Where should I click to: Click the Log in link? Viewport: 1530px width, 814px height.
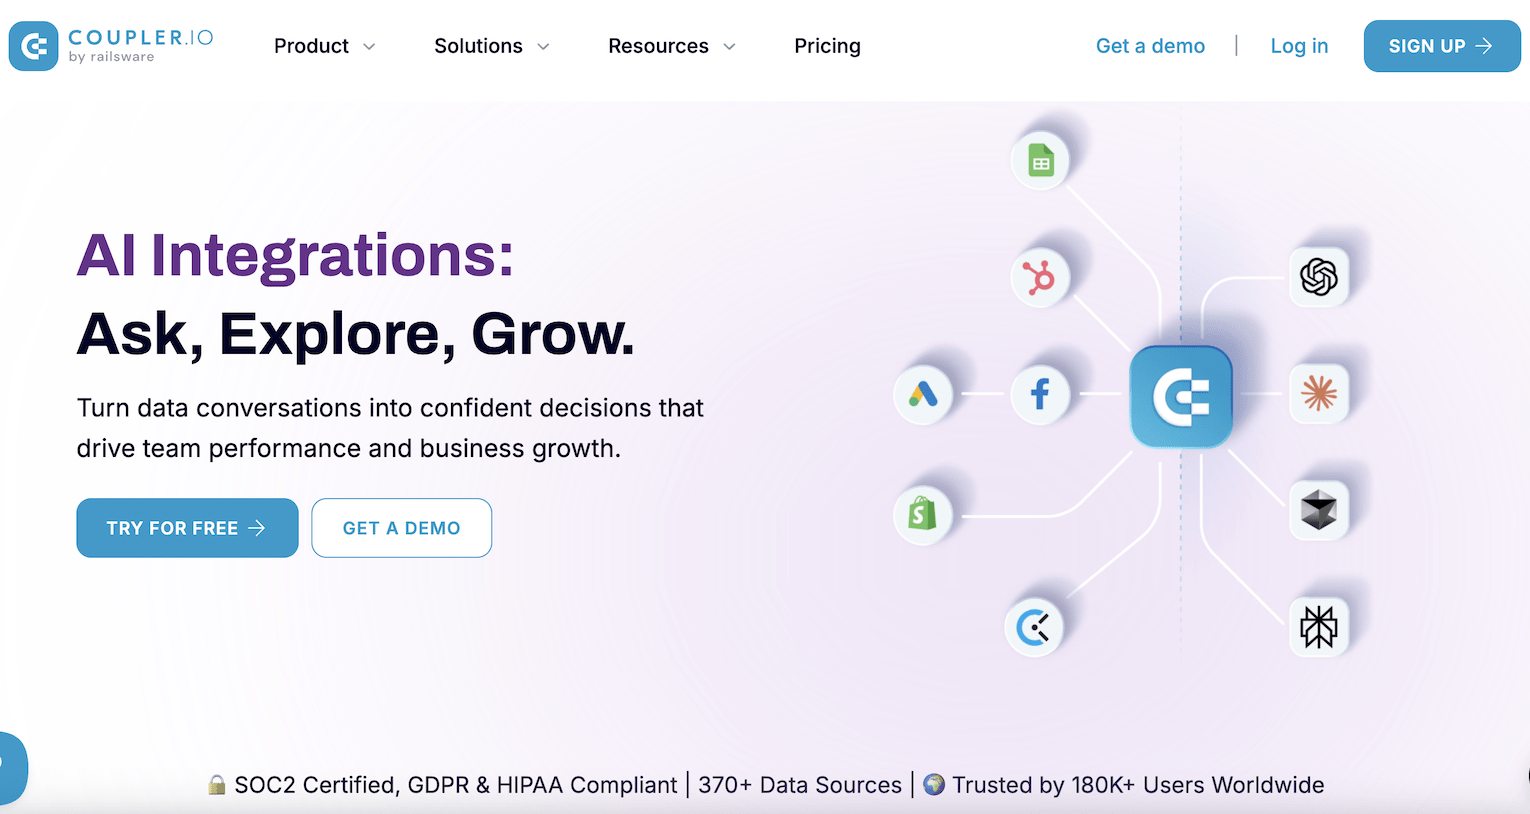pyautogui.click(x=1299, y=46)
